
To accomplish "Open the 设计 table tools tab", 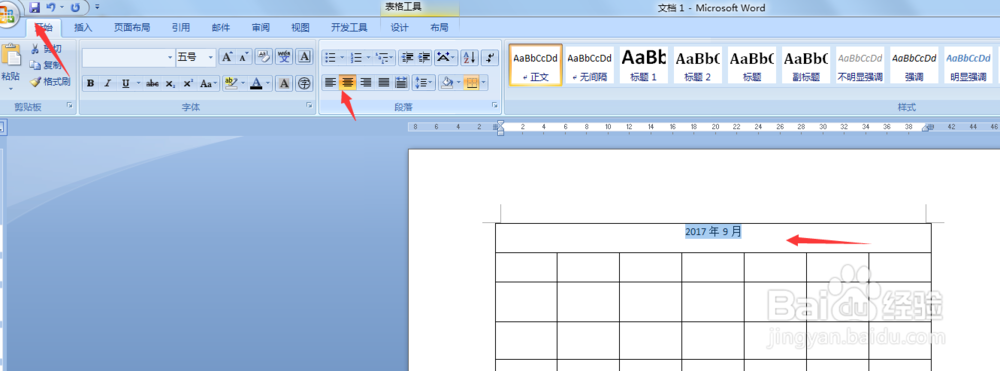I will 399,27.
